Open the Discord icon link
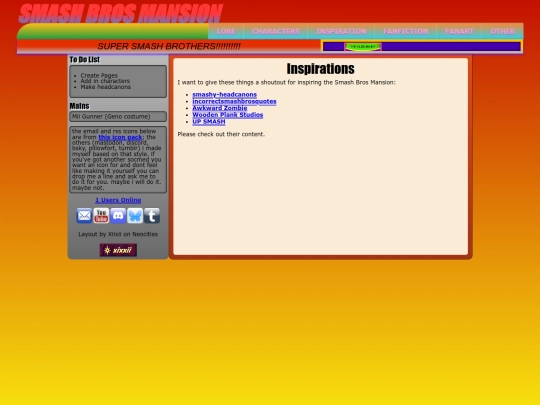The height and width of the screenshot is (405, 540). tap(118, 216)
